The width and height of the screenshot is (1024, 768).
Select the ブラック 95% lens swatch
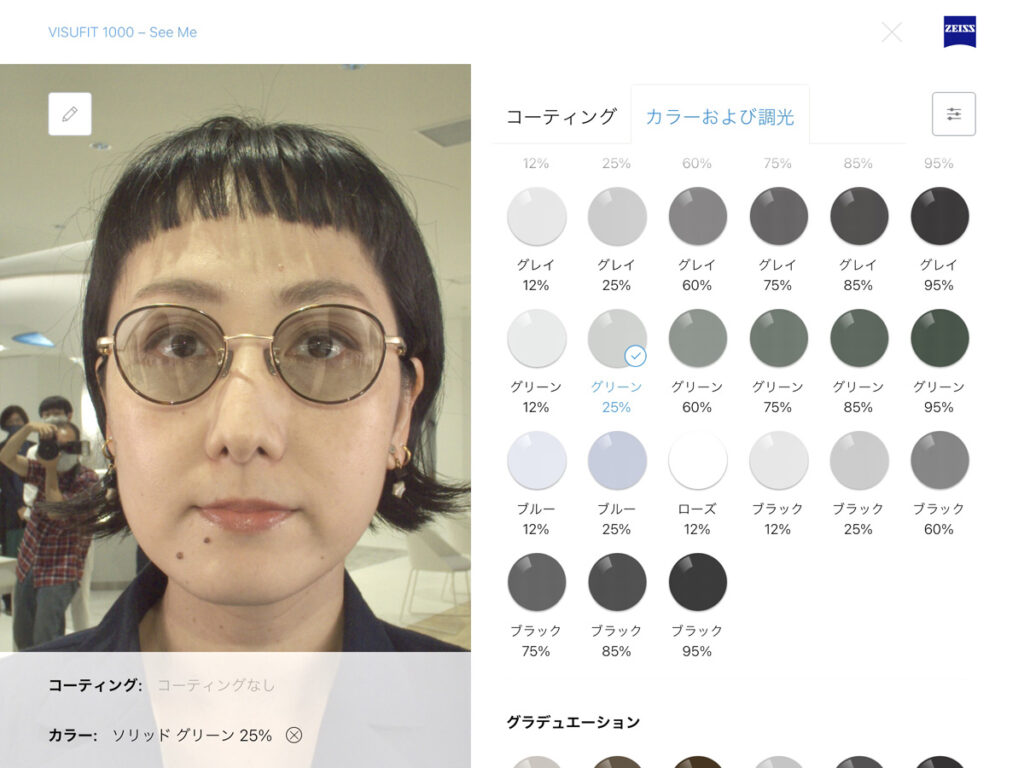click(x=697, y=583)
